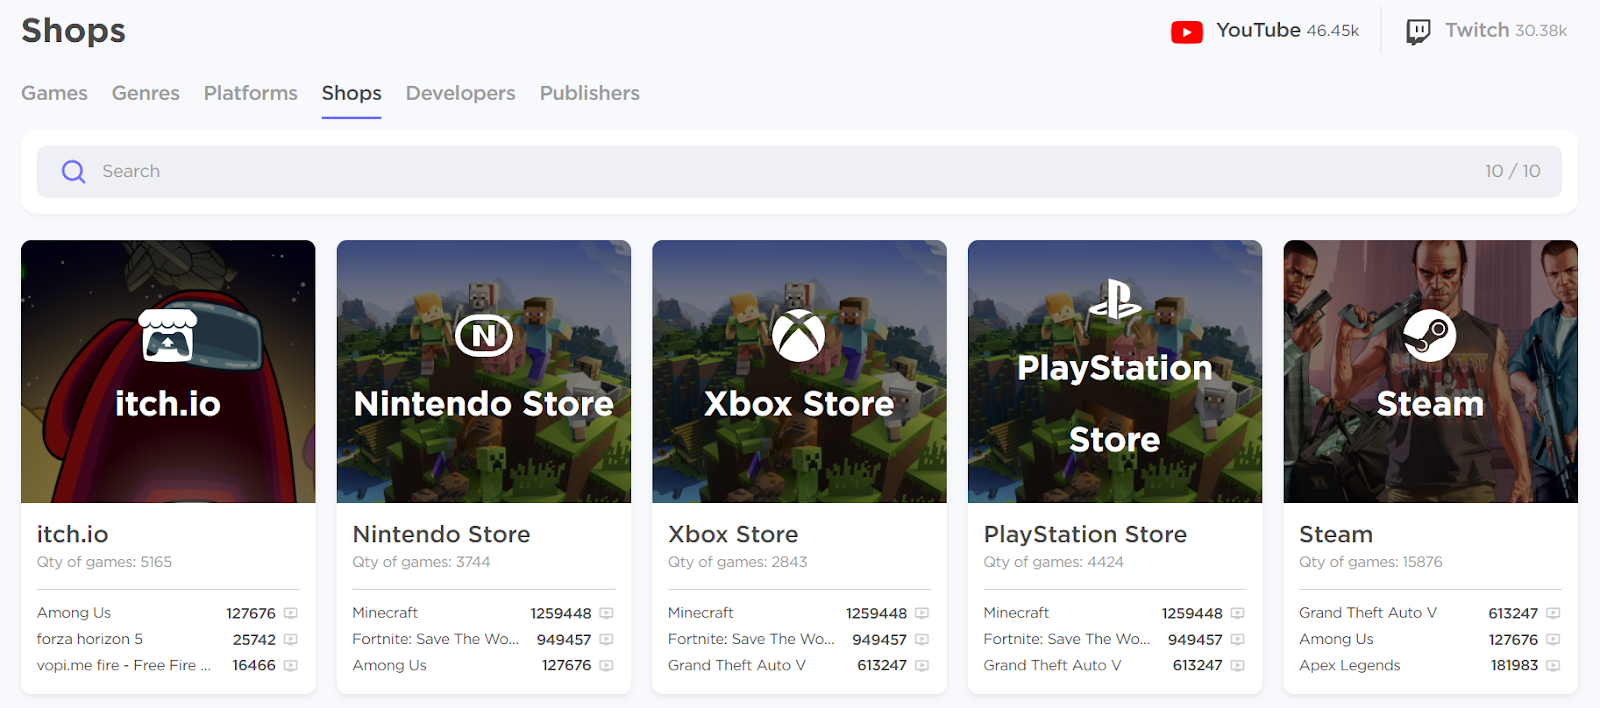Switch to the Games tab
The image size is (1600, 708).
click(54, 93)
